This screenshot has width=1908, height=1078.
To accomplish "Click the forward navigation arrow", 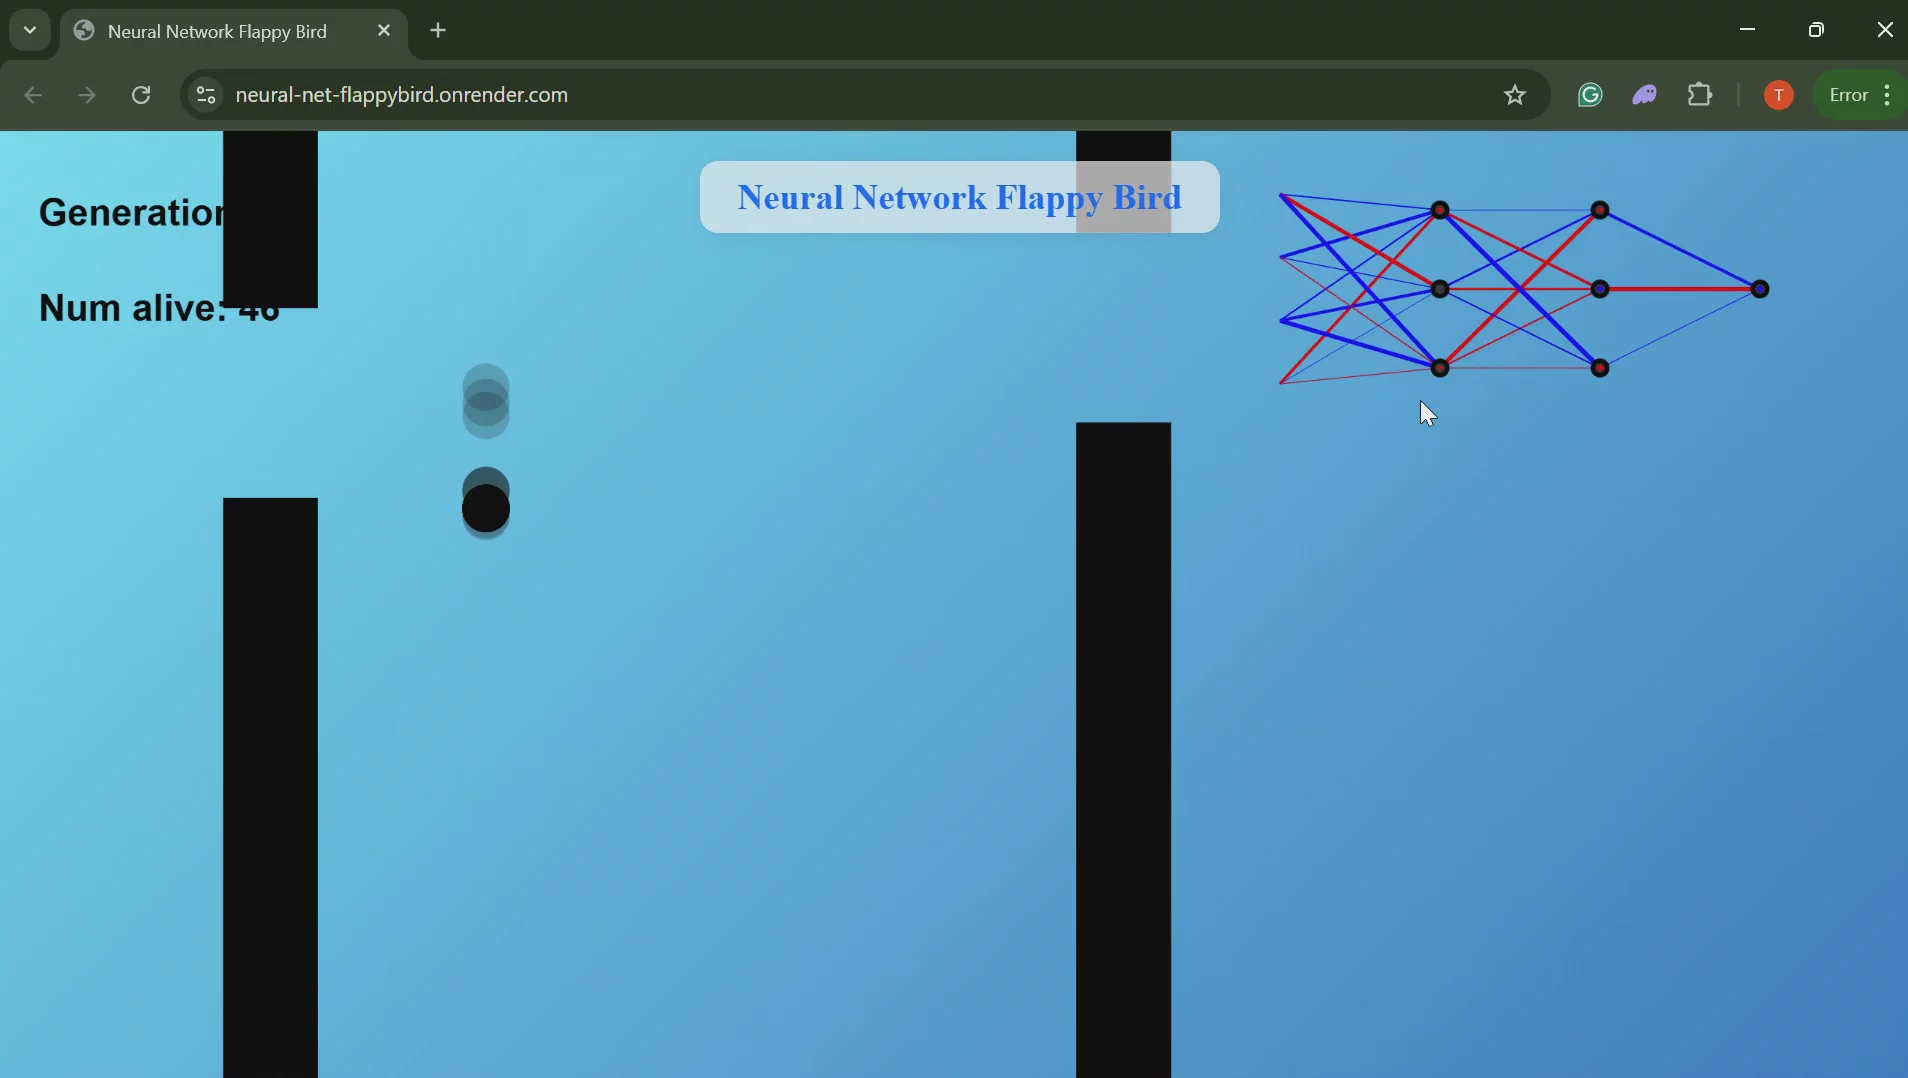I will [x=86, y=95].
